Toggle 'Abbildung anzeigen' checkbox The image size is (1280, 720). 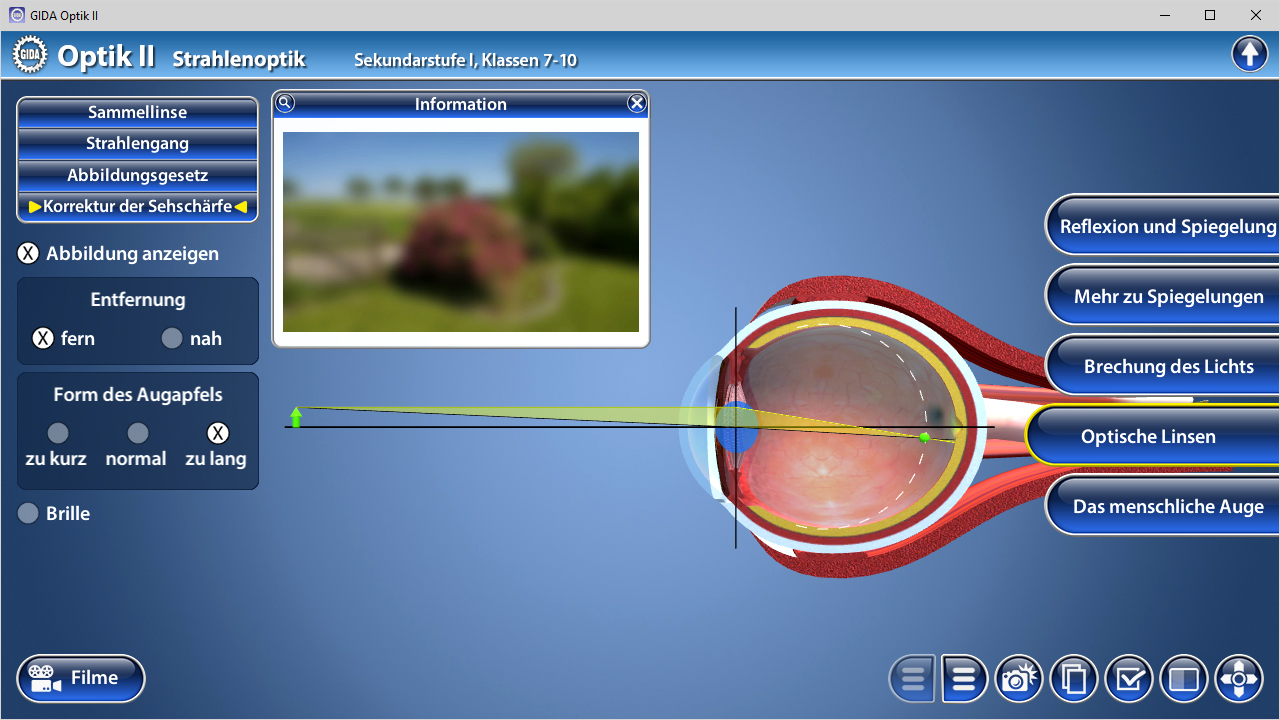pyautogui.click(x=28, y=254)
